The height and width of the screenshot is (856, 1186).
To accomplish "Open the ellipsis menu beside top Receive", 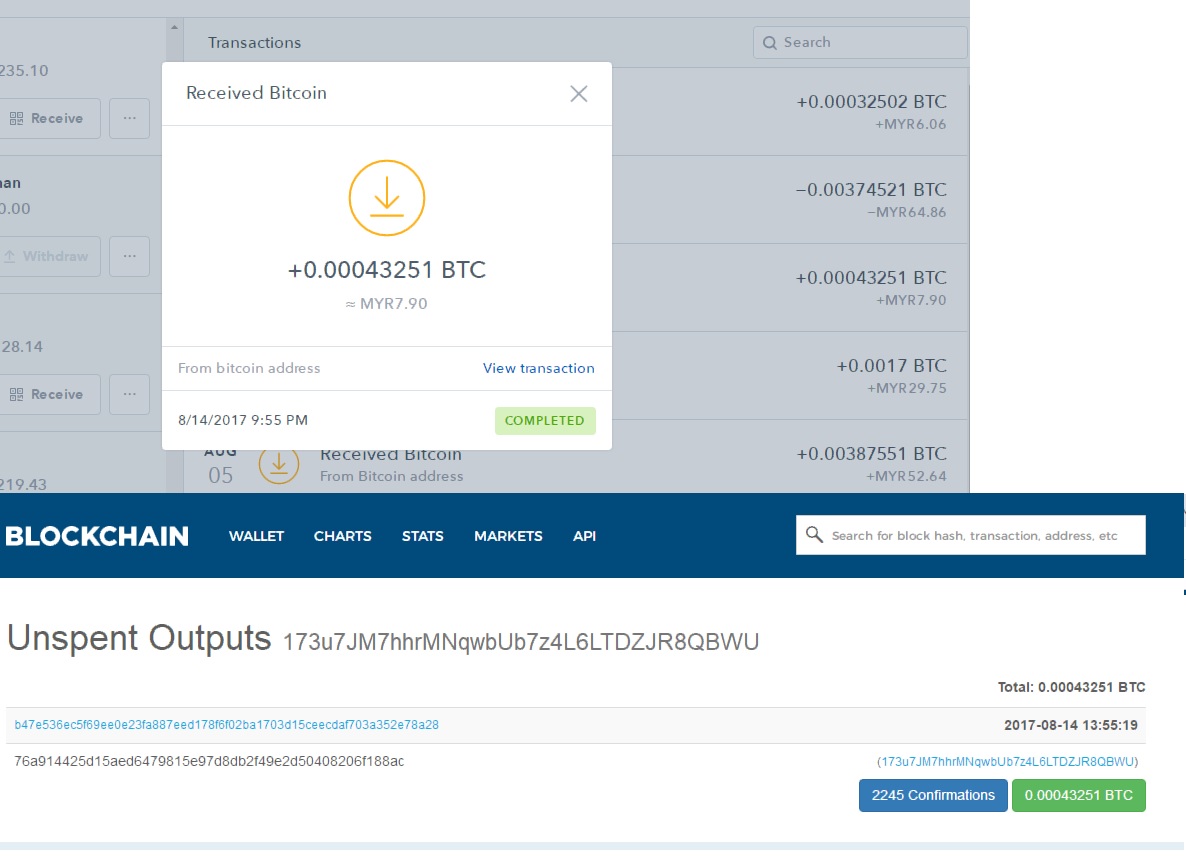I will pyautogui.click(x=129, y=118).
